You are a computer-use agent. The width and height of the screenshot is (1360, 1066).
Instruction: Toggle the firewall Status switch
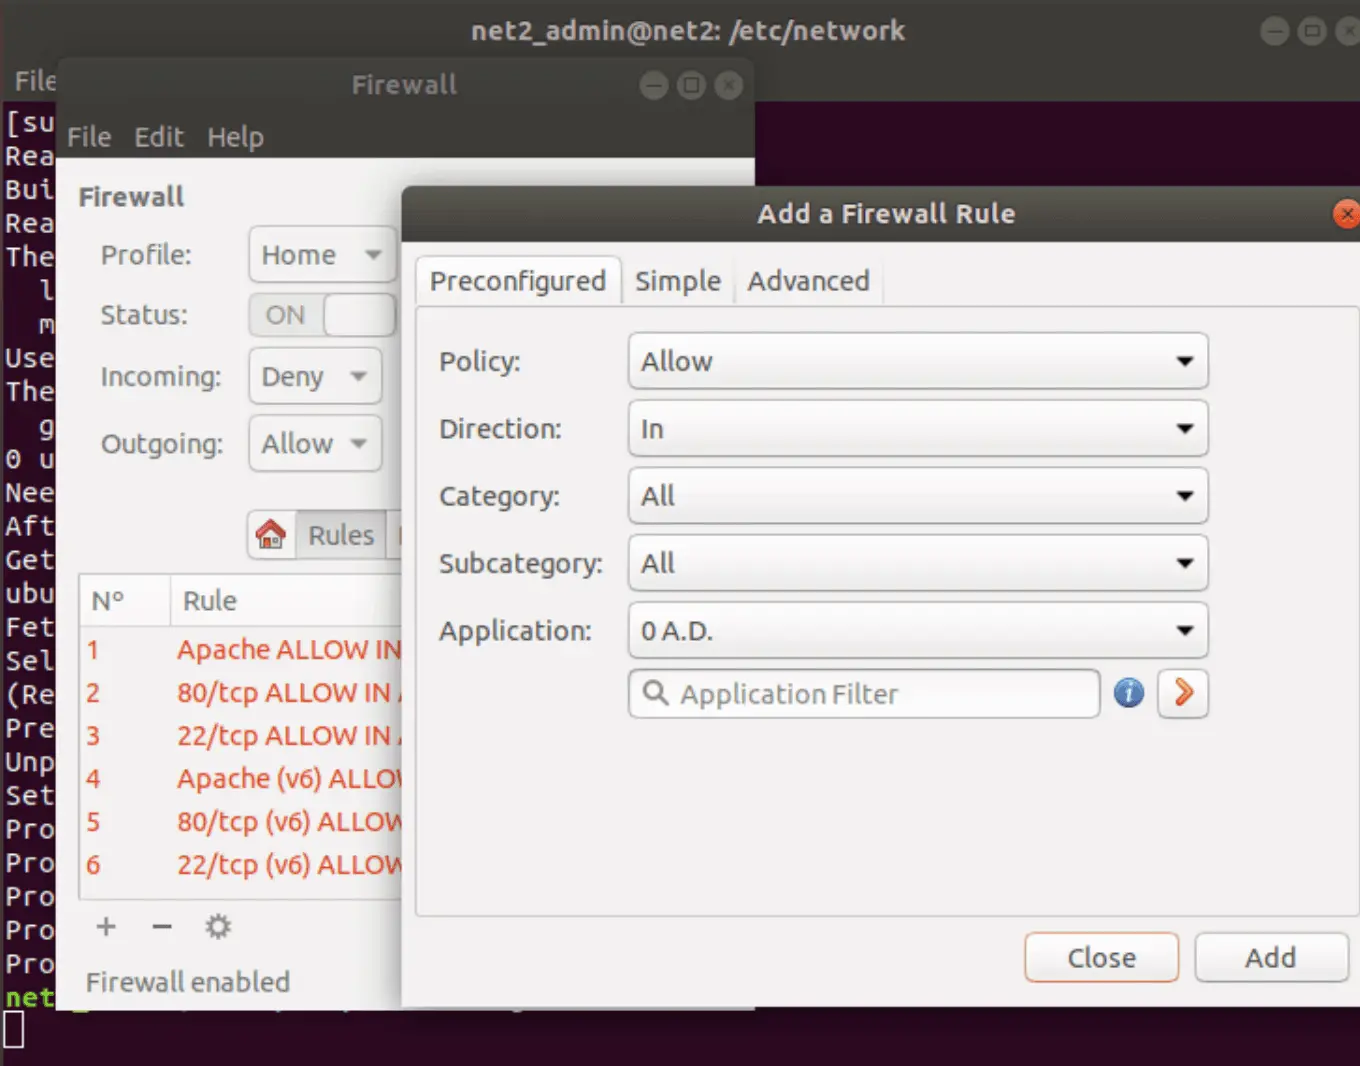point(322,315)
